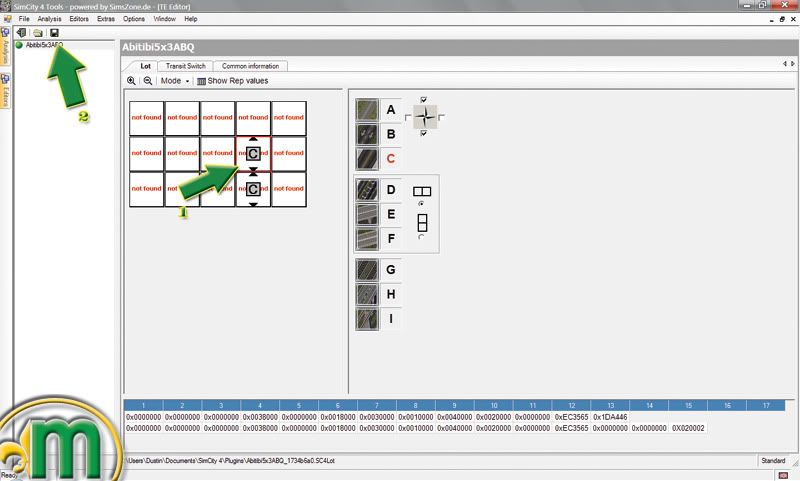The image size is (800, 481).
Task: Switch to the Transit Switch tab
Action: [x=184, y=66]
